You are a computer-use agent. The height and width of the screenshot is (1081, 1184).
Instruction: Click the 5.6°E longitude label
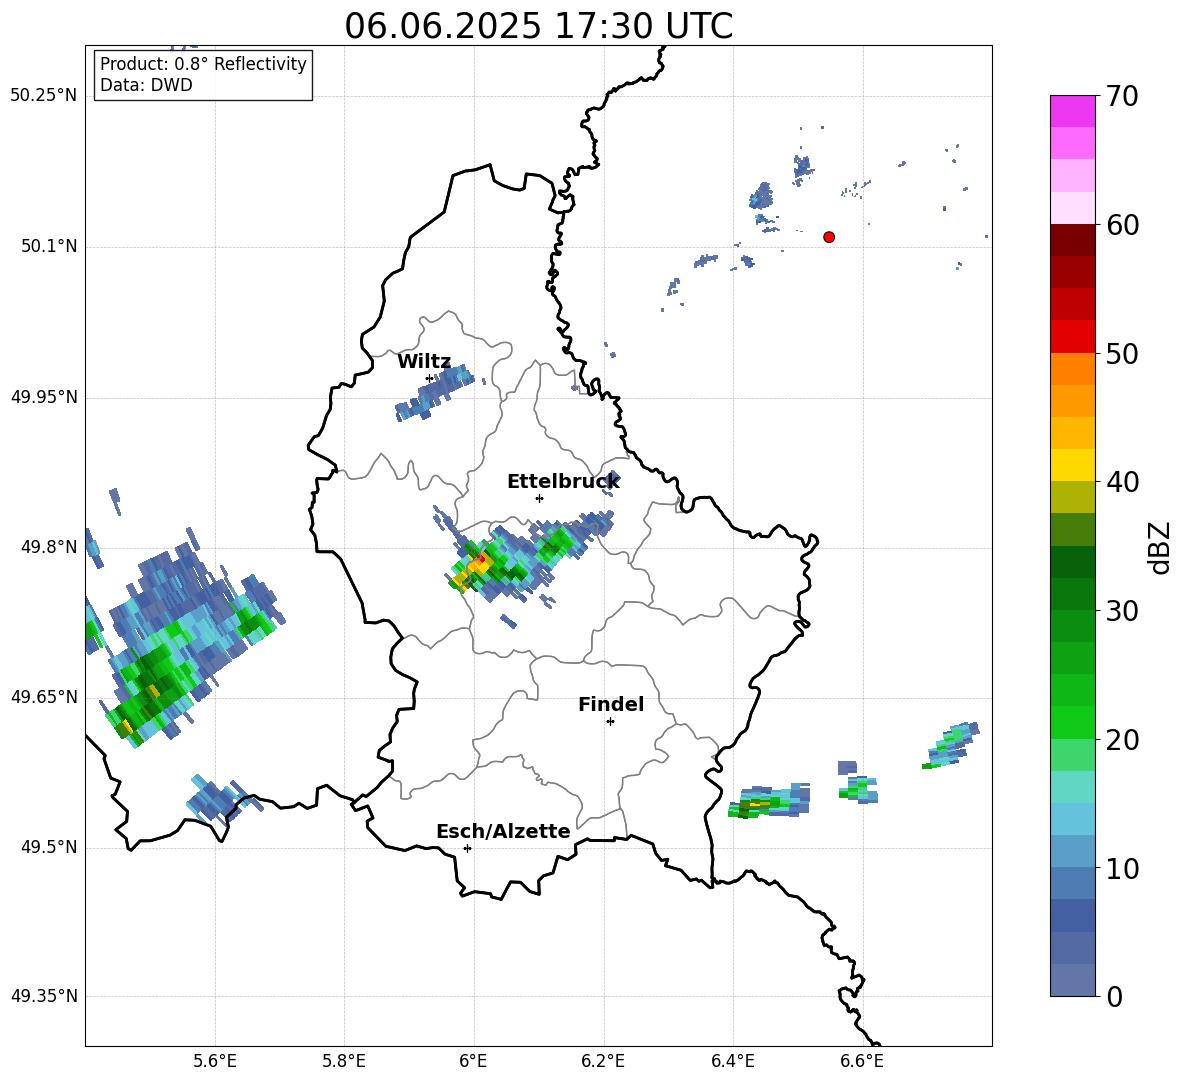coord(215,1061)
